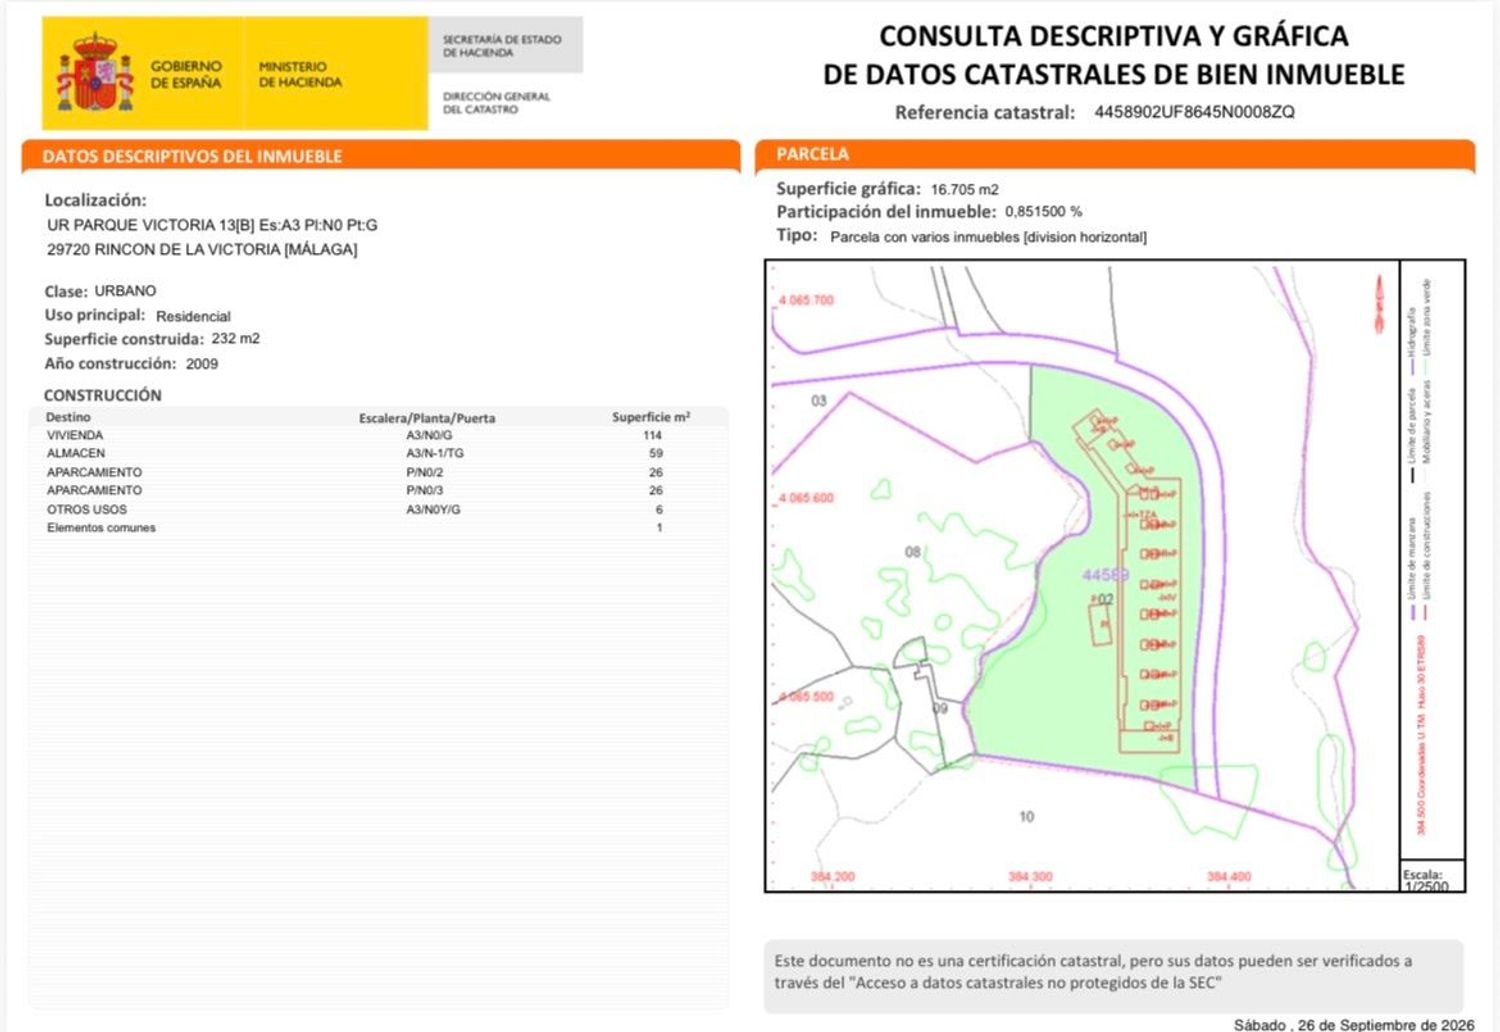Select the APARCAMIENTO row with P/N0/2
Screen dimensions: 1500x1032
379,472
